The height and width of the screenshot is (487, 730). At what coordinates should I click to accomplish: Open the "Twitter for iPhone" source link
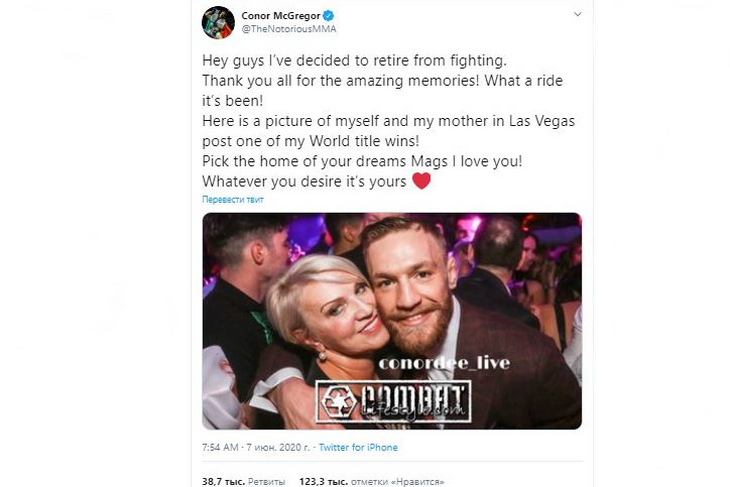360,447
